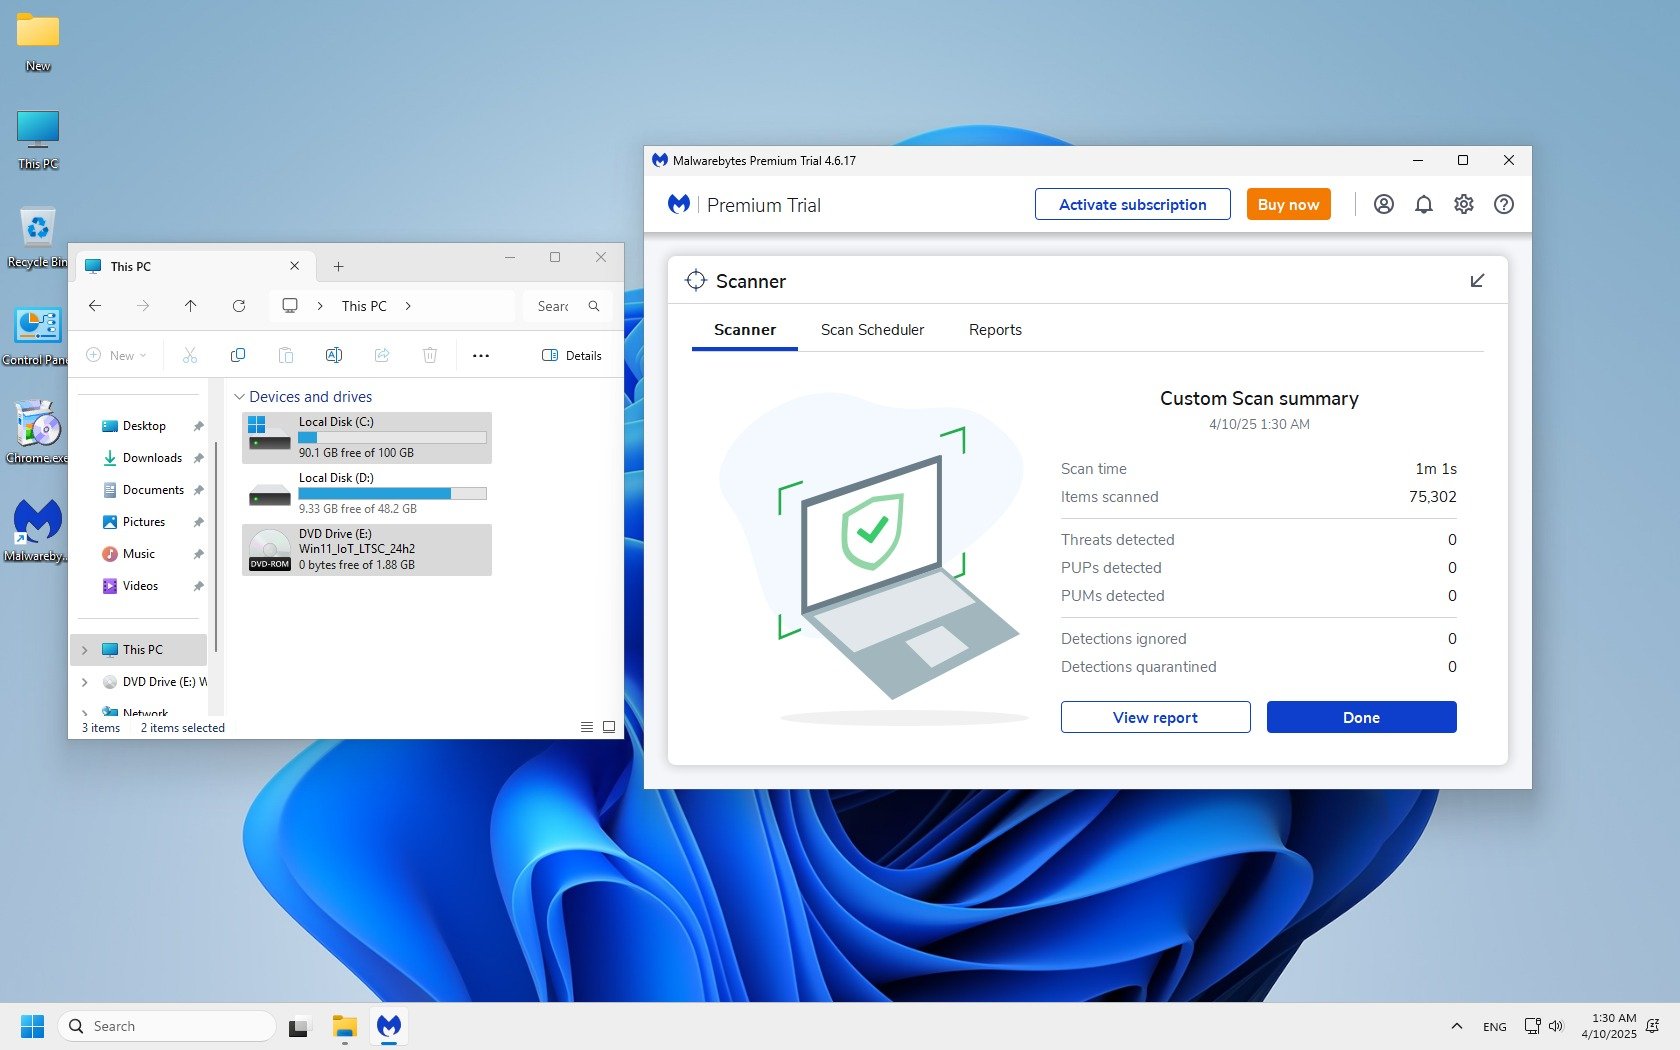Click the Buy now button
Viewport: 1680px width, 1050px height.
click(1289, 204)
